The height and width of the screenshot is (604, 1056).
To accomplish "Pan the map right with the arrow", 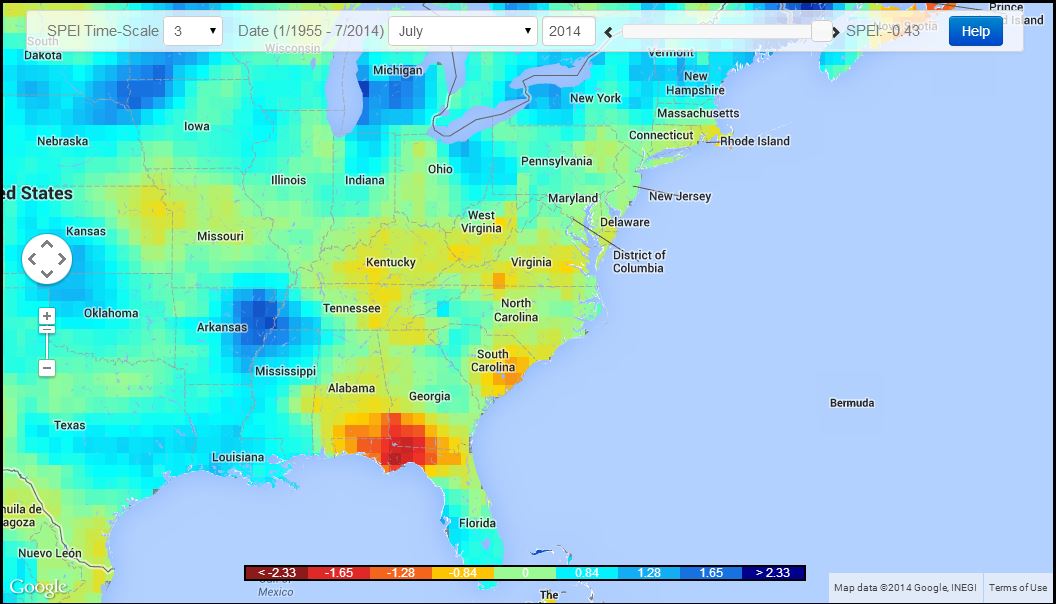I will [x=62, y=260].
